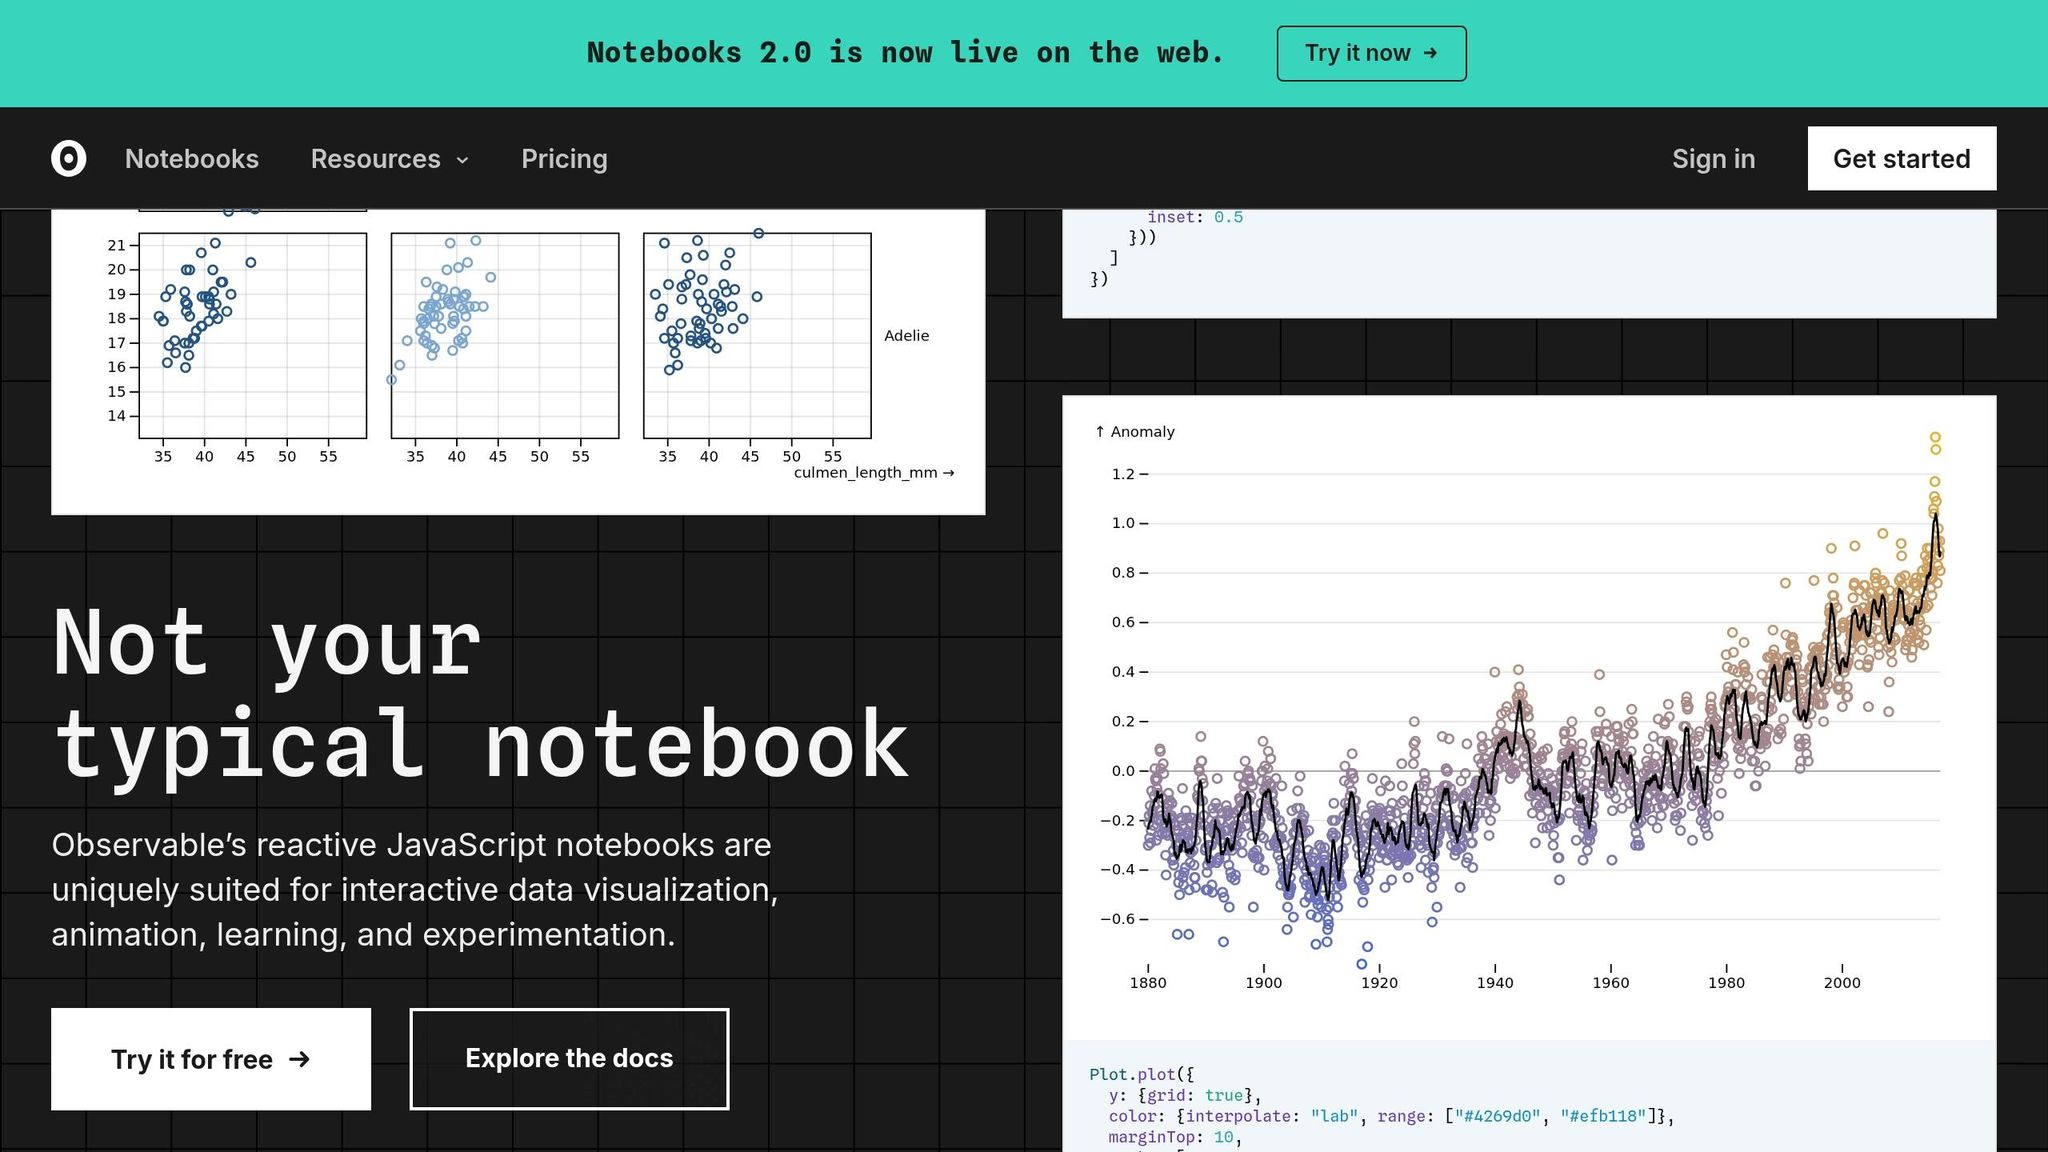The width and height of the screenshot is (2048, 1152).
Task: Click the 1940 x-axis tick label
Action: click(1495, 983)
